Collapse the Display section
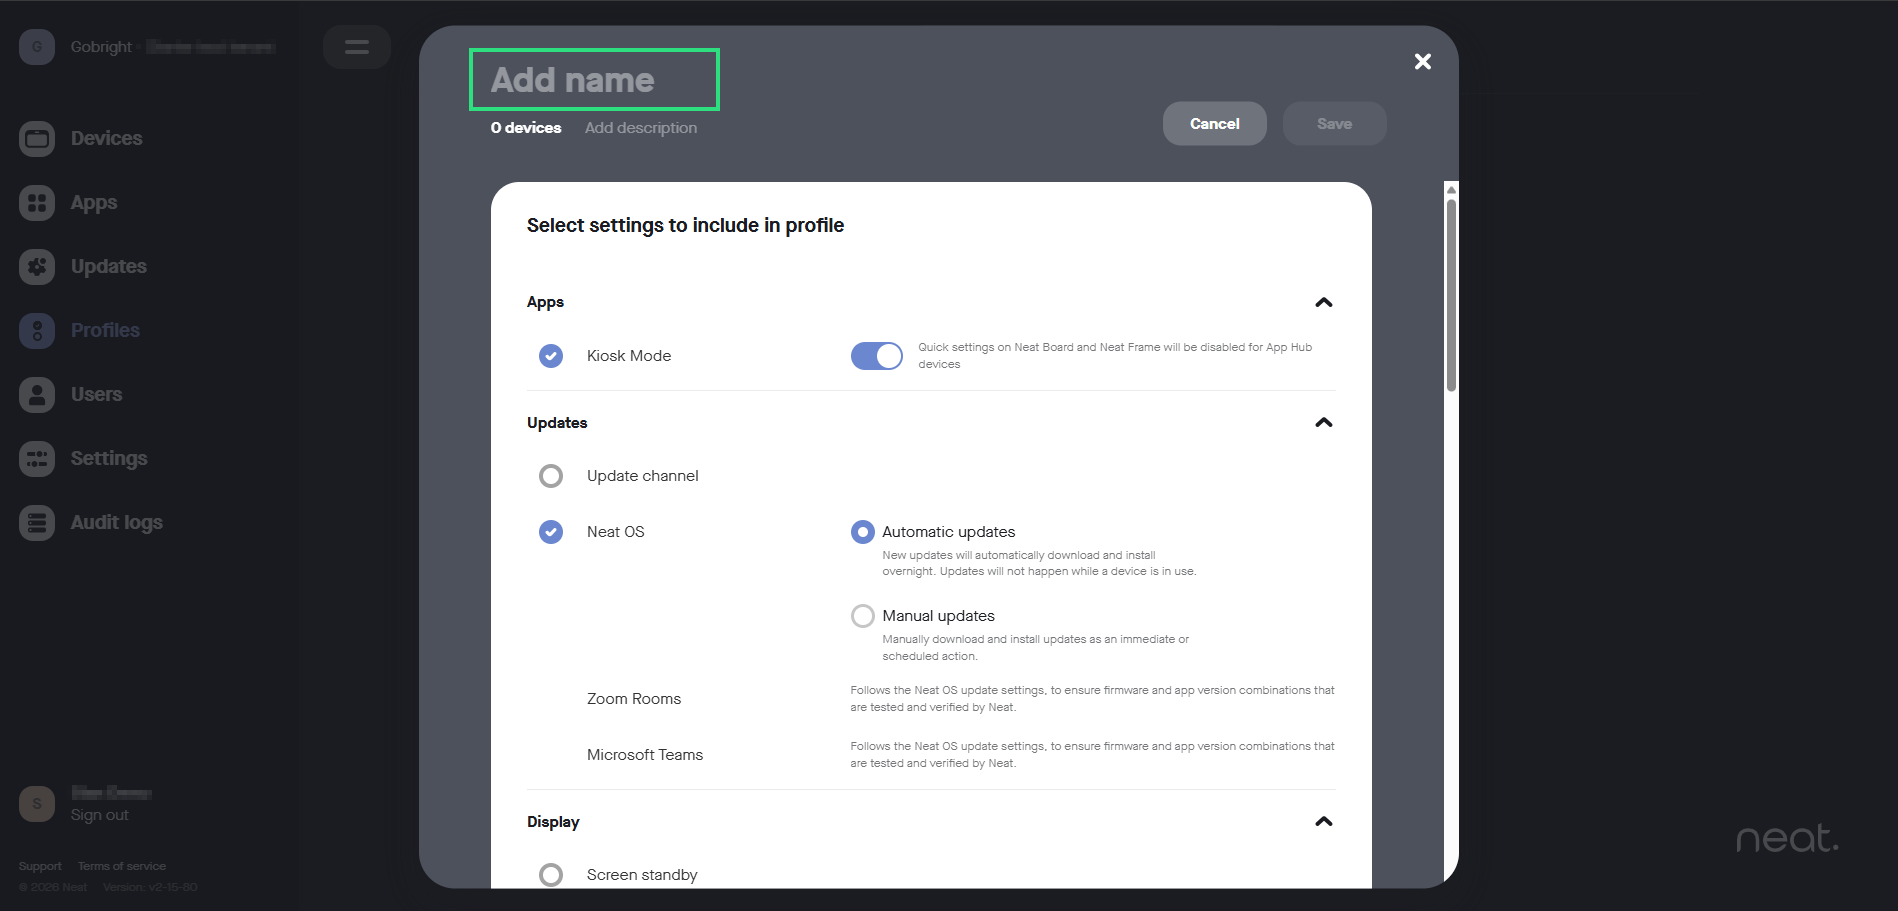The height and width of the screenshot is (911, 1898). [x=1323, y=822]
